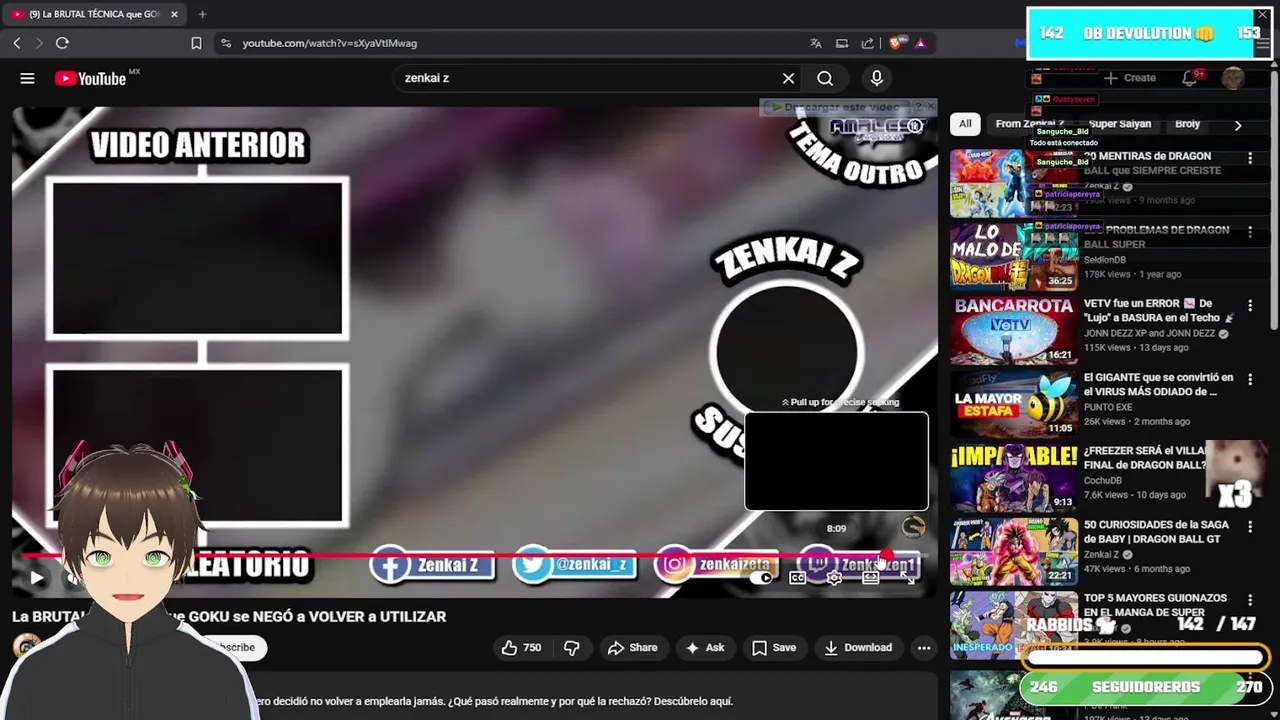
Task: Seek by clicking the red video progress bar
Action: [452, 555]
